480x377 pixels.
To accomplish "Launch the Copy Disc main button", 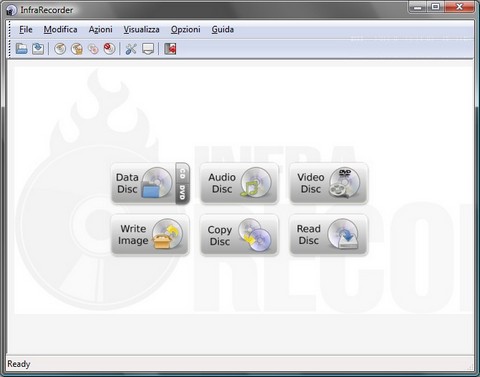I will 239,235.
